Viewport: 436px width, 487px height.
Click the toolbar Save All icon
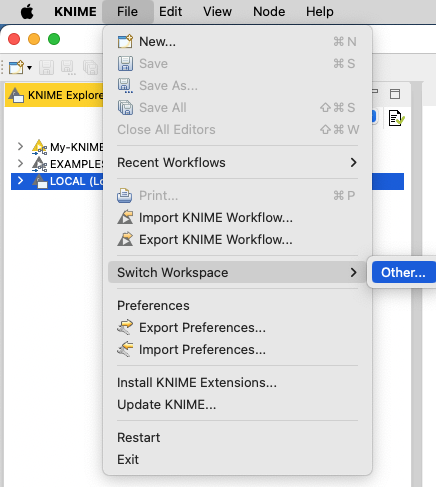[90, 68]
